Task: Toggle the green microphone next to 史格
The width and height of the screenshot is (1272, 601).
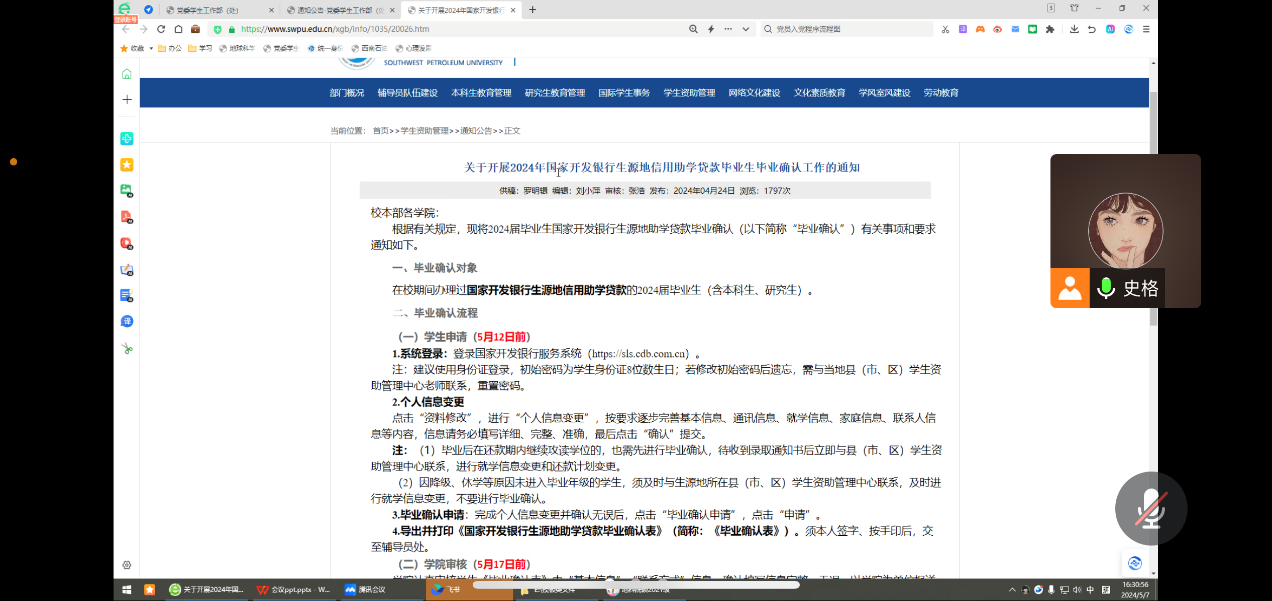Action: point(1105,289)
